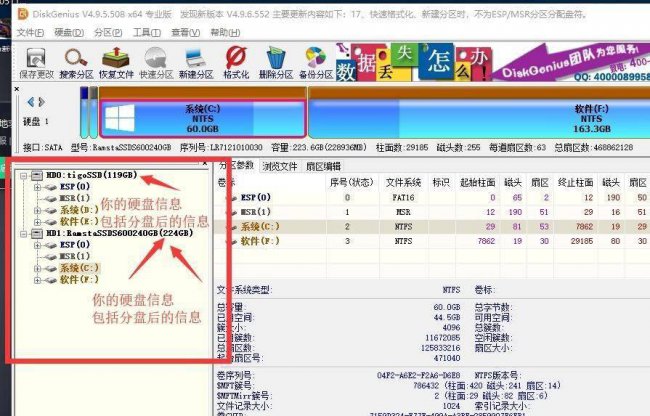Screen dimensions: 650x416
Task: Collapse the HD0:tigoSSD(119GB) tree node
Action: [24, 176]
